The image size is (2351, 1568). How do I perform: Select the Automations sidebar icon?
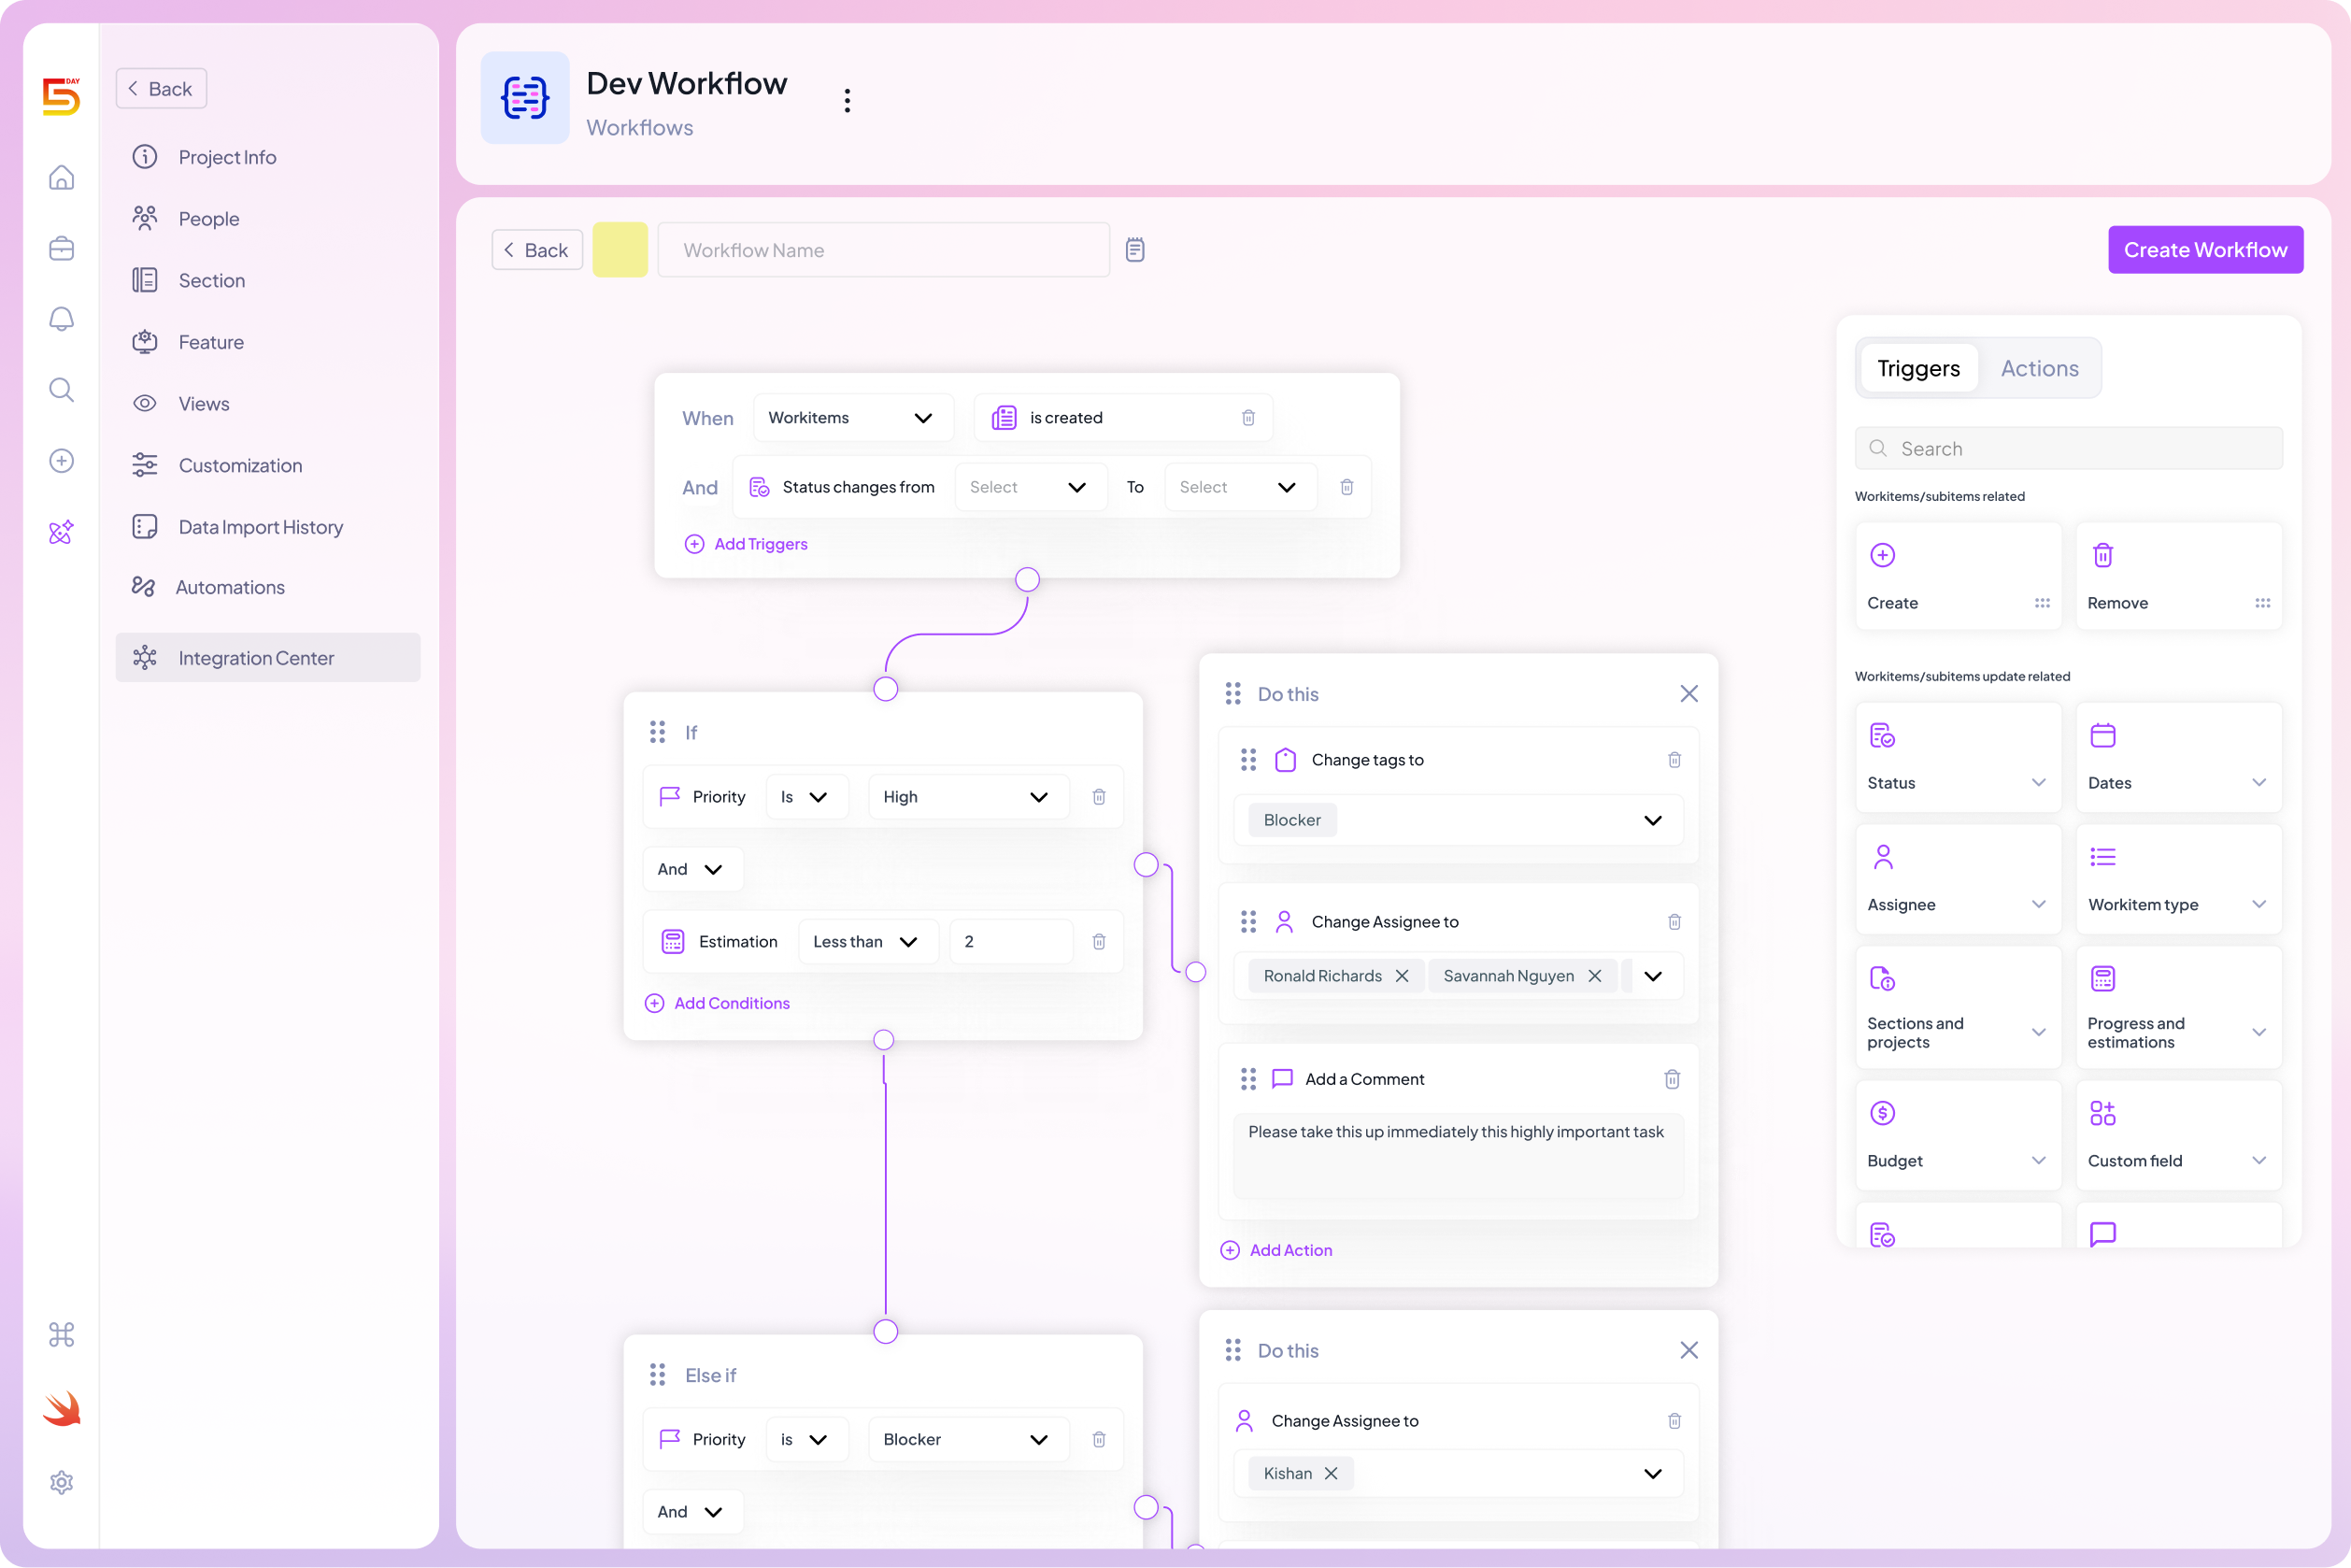point(146,587)
